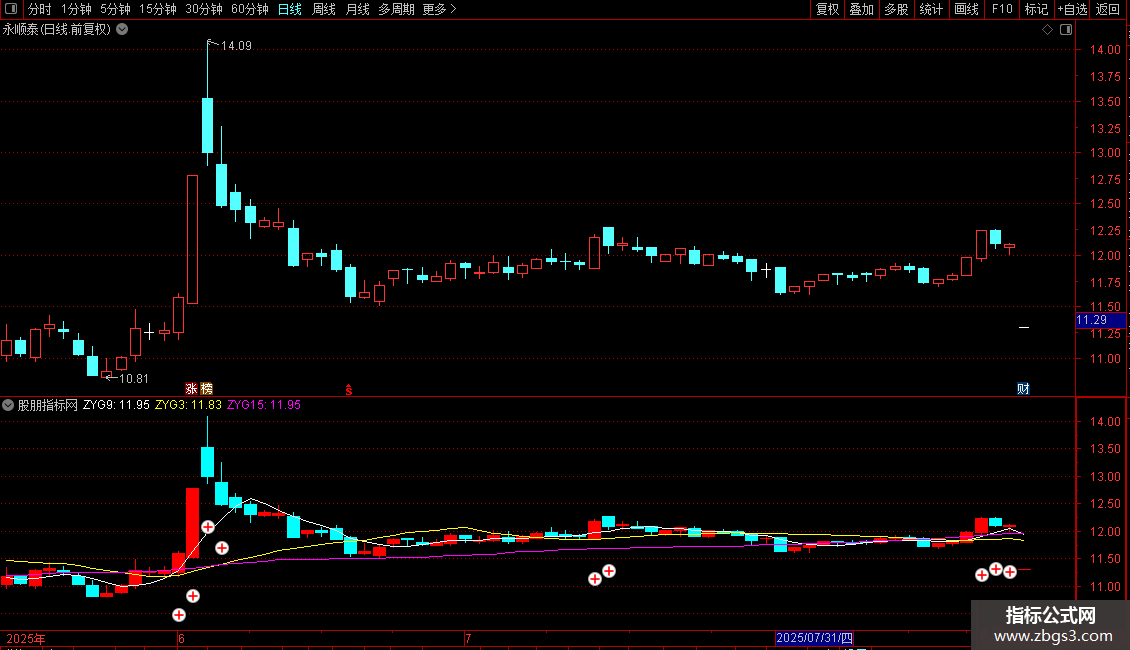Select the 5分钟 period
The image size is (1130, 650).
(x=115, y=9)
